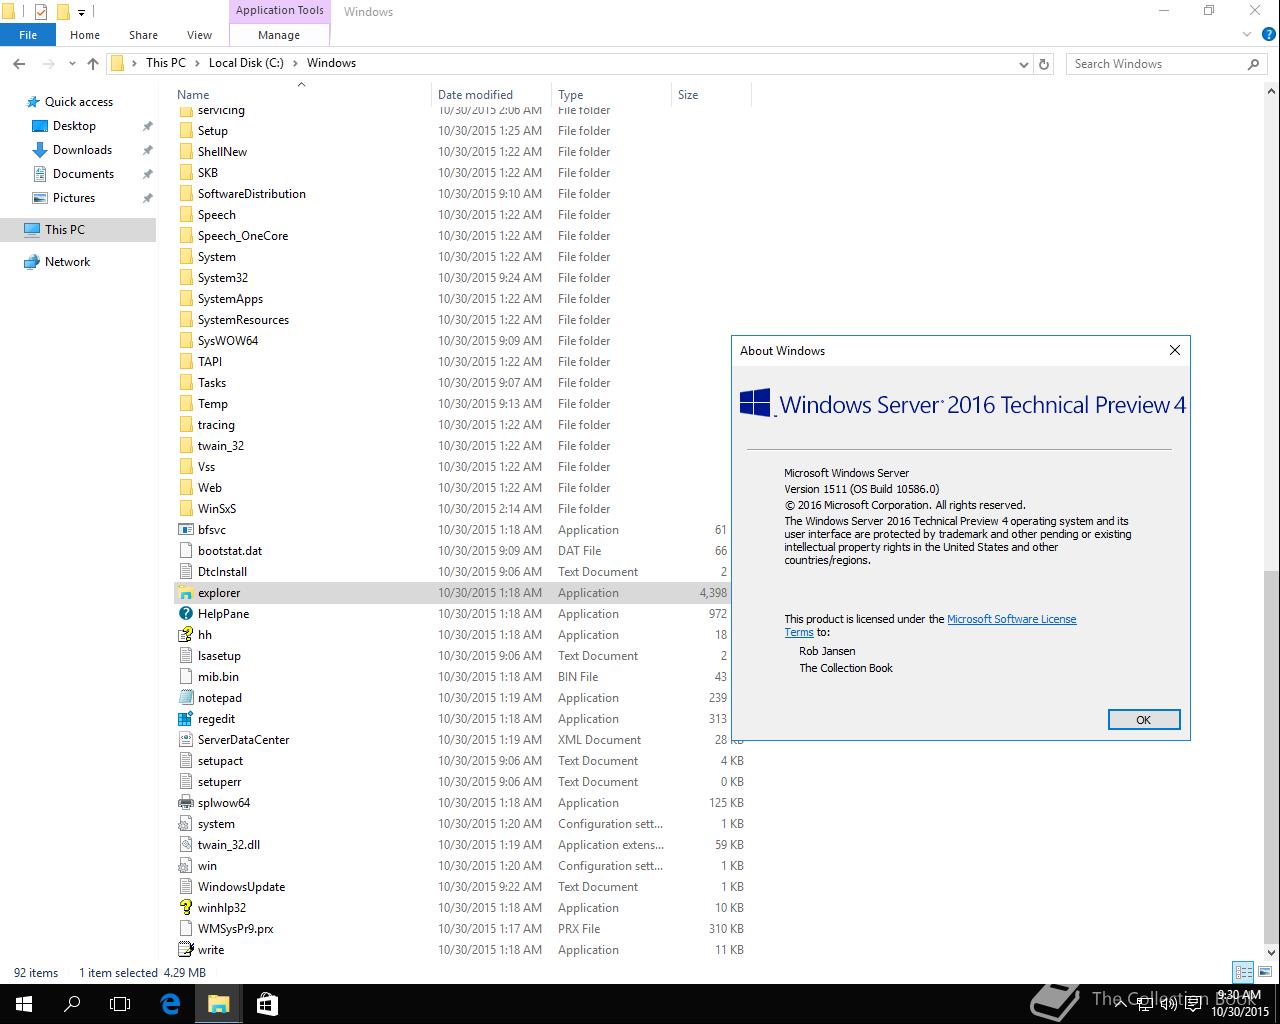Sort by the Date modified column
The height and width of the screenshot is (1024, 1280).
475,95
